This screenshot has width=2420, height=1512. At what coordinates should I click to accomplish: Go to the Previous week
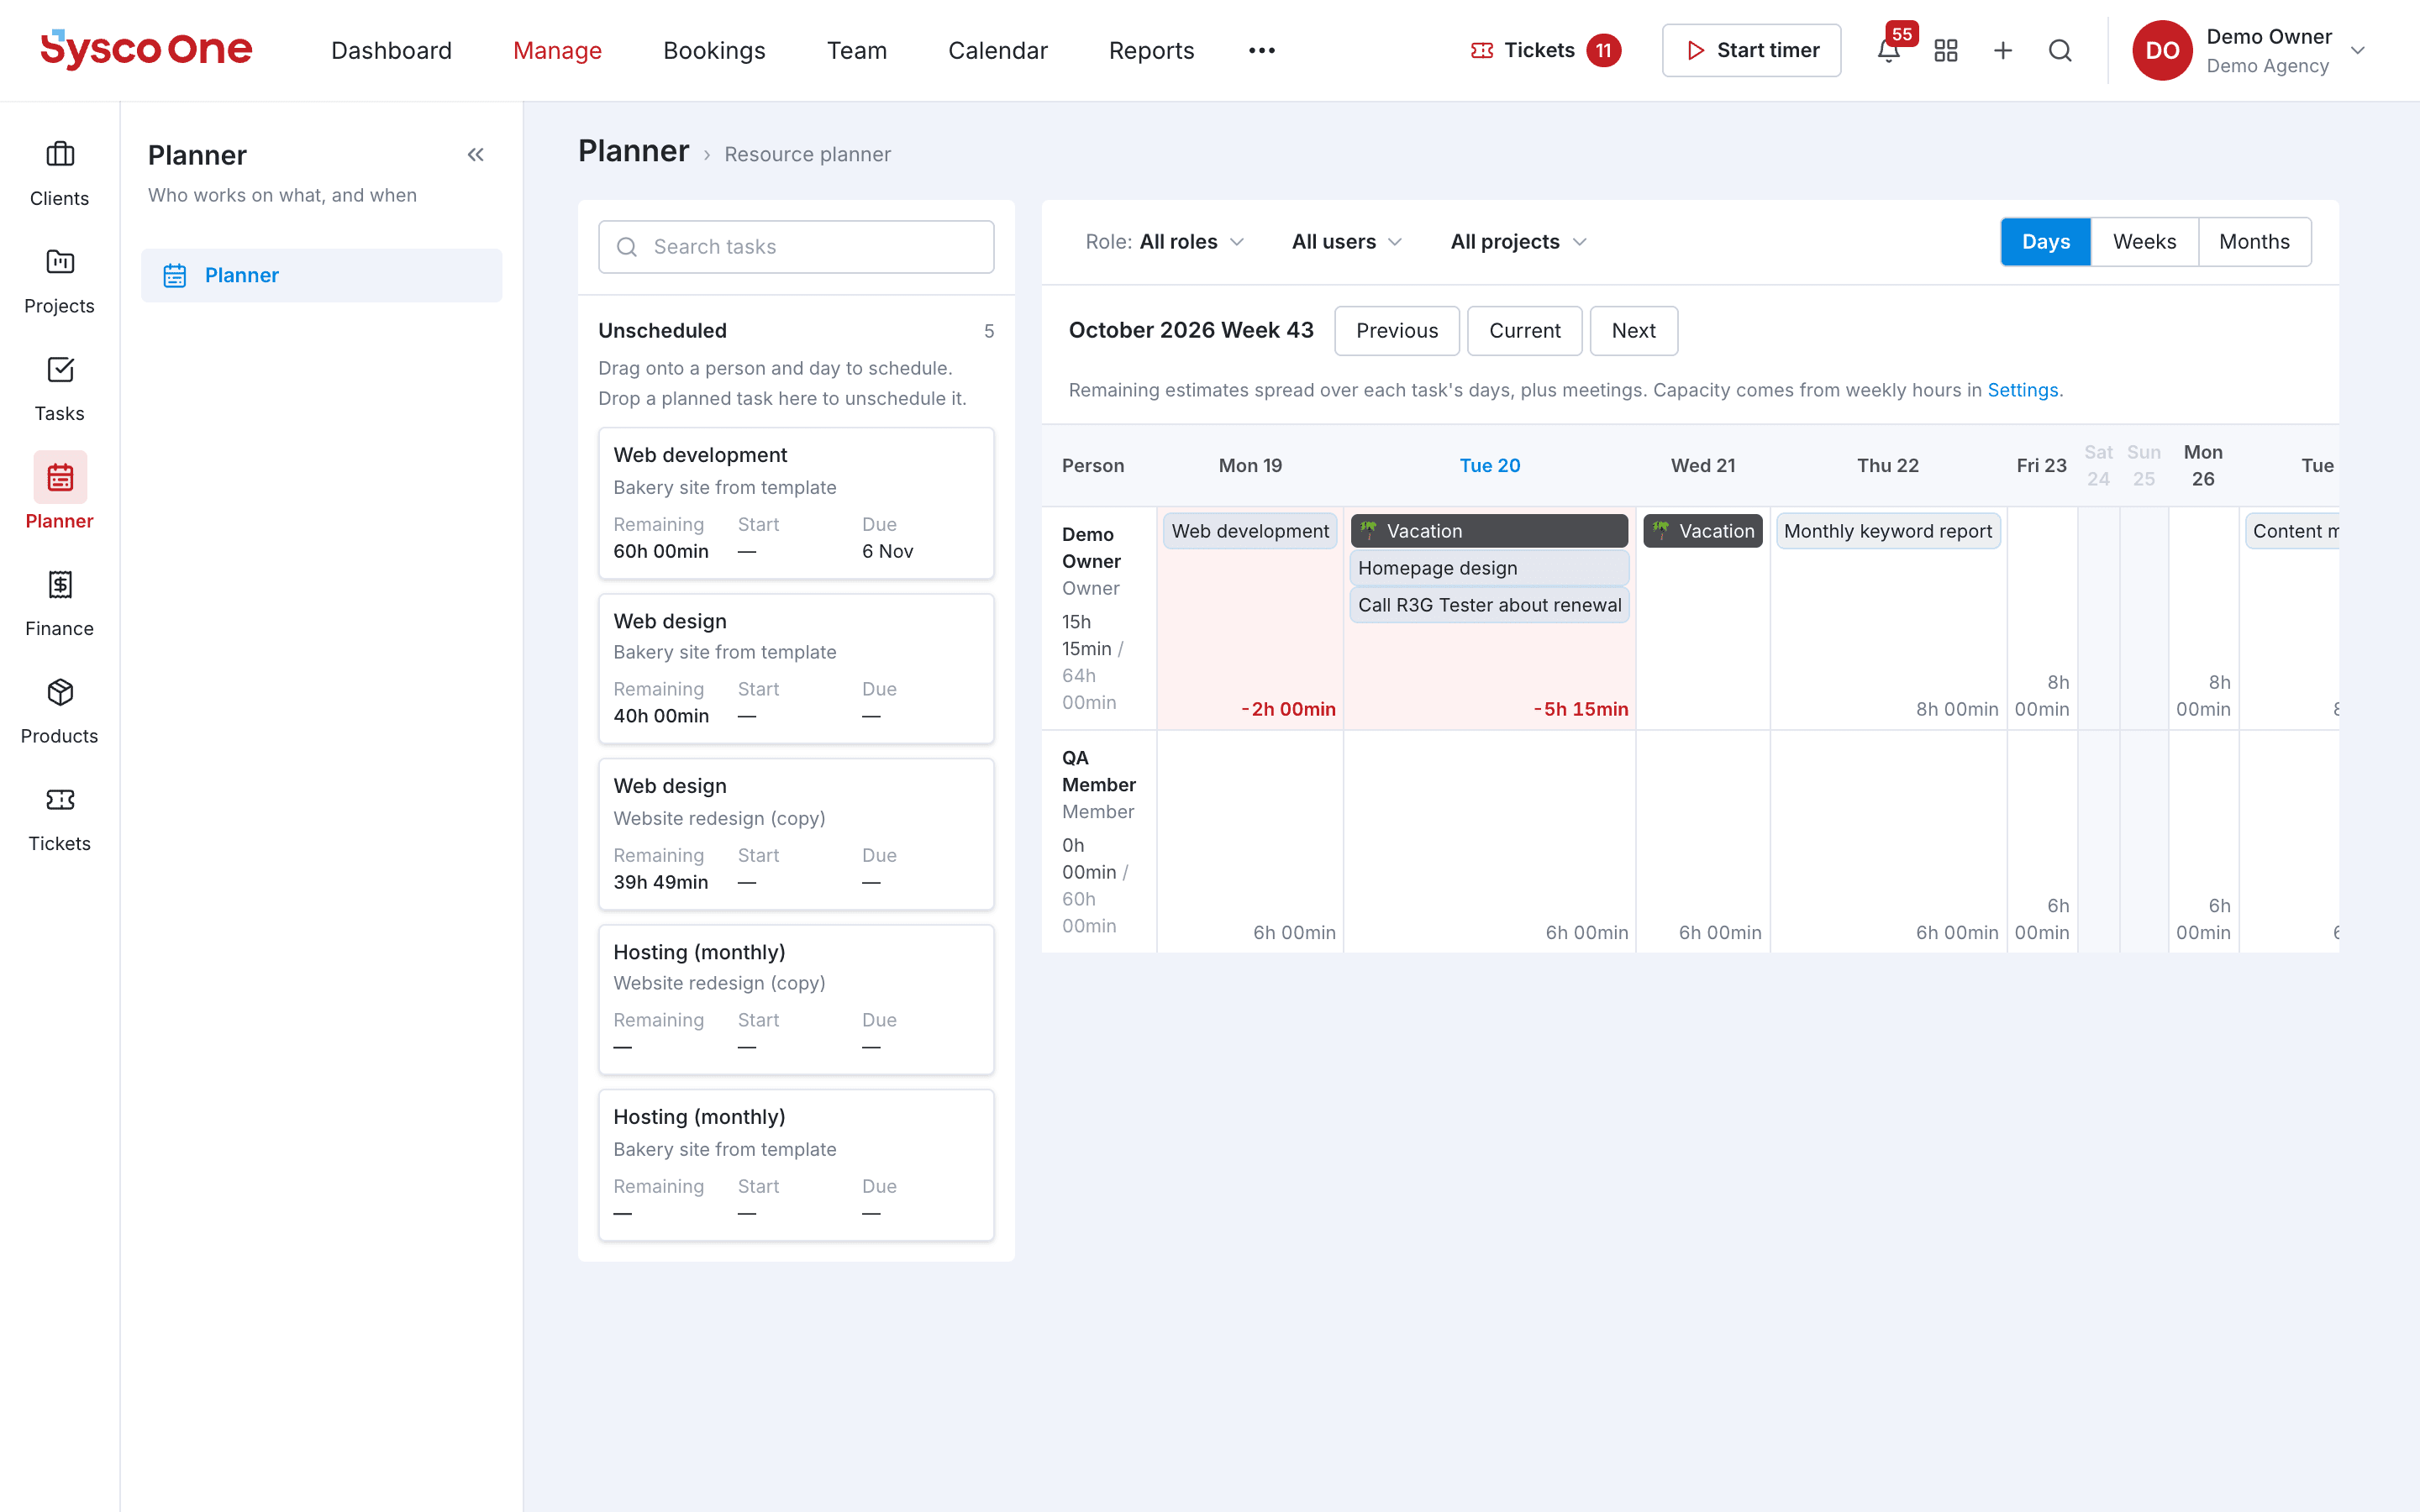point(1397,331)
